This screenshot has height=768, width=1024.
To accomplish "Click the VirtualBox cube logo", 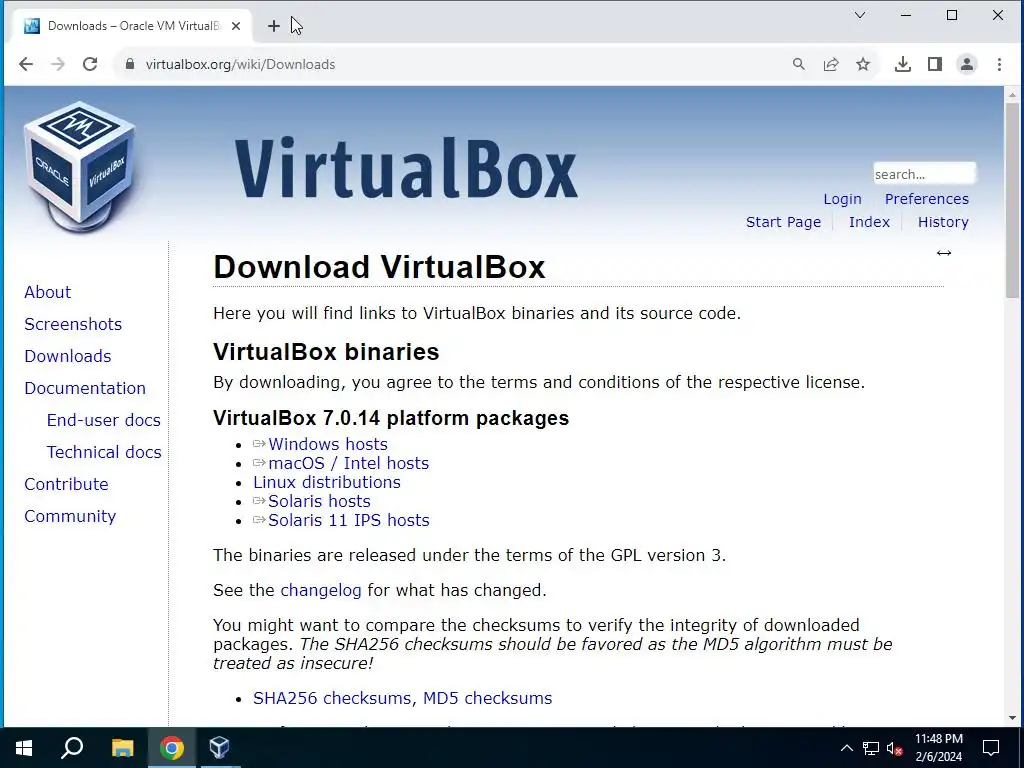I will tap(80, 167).
